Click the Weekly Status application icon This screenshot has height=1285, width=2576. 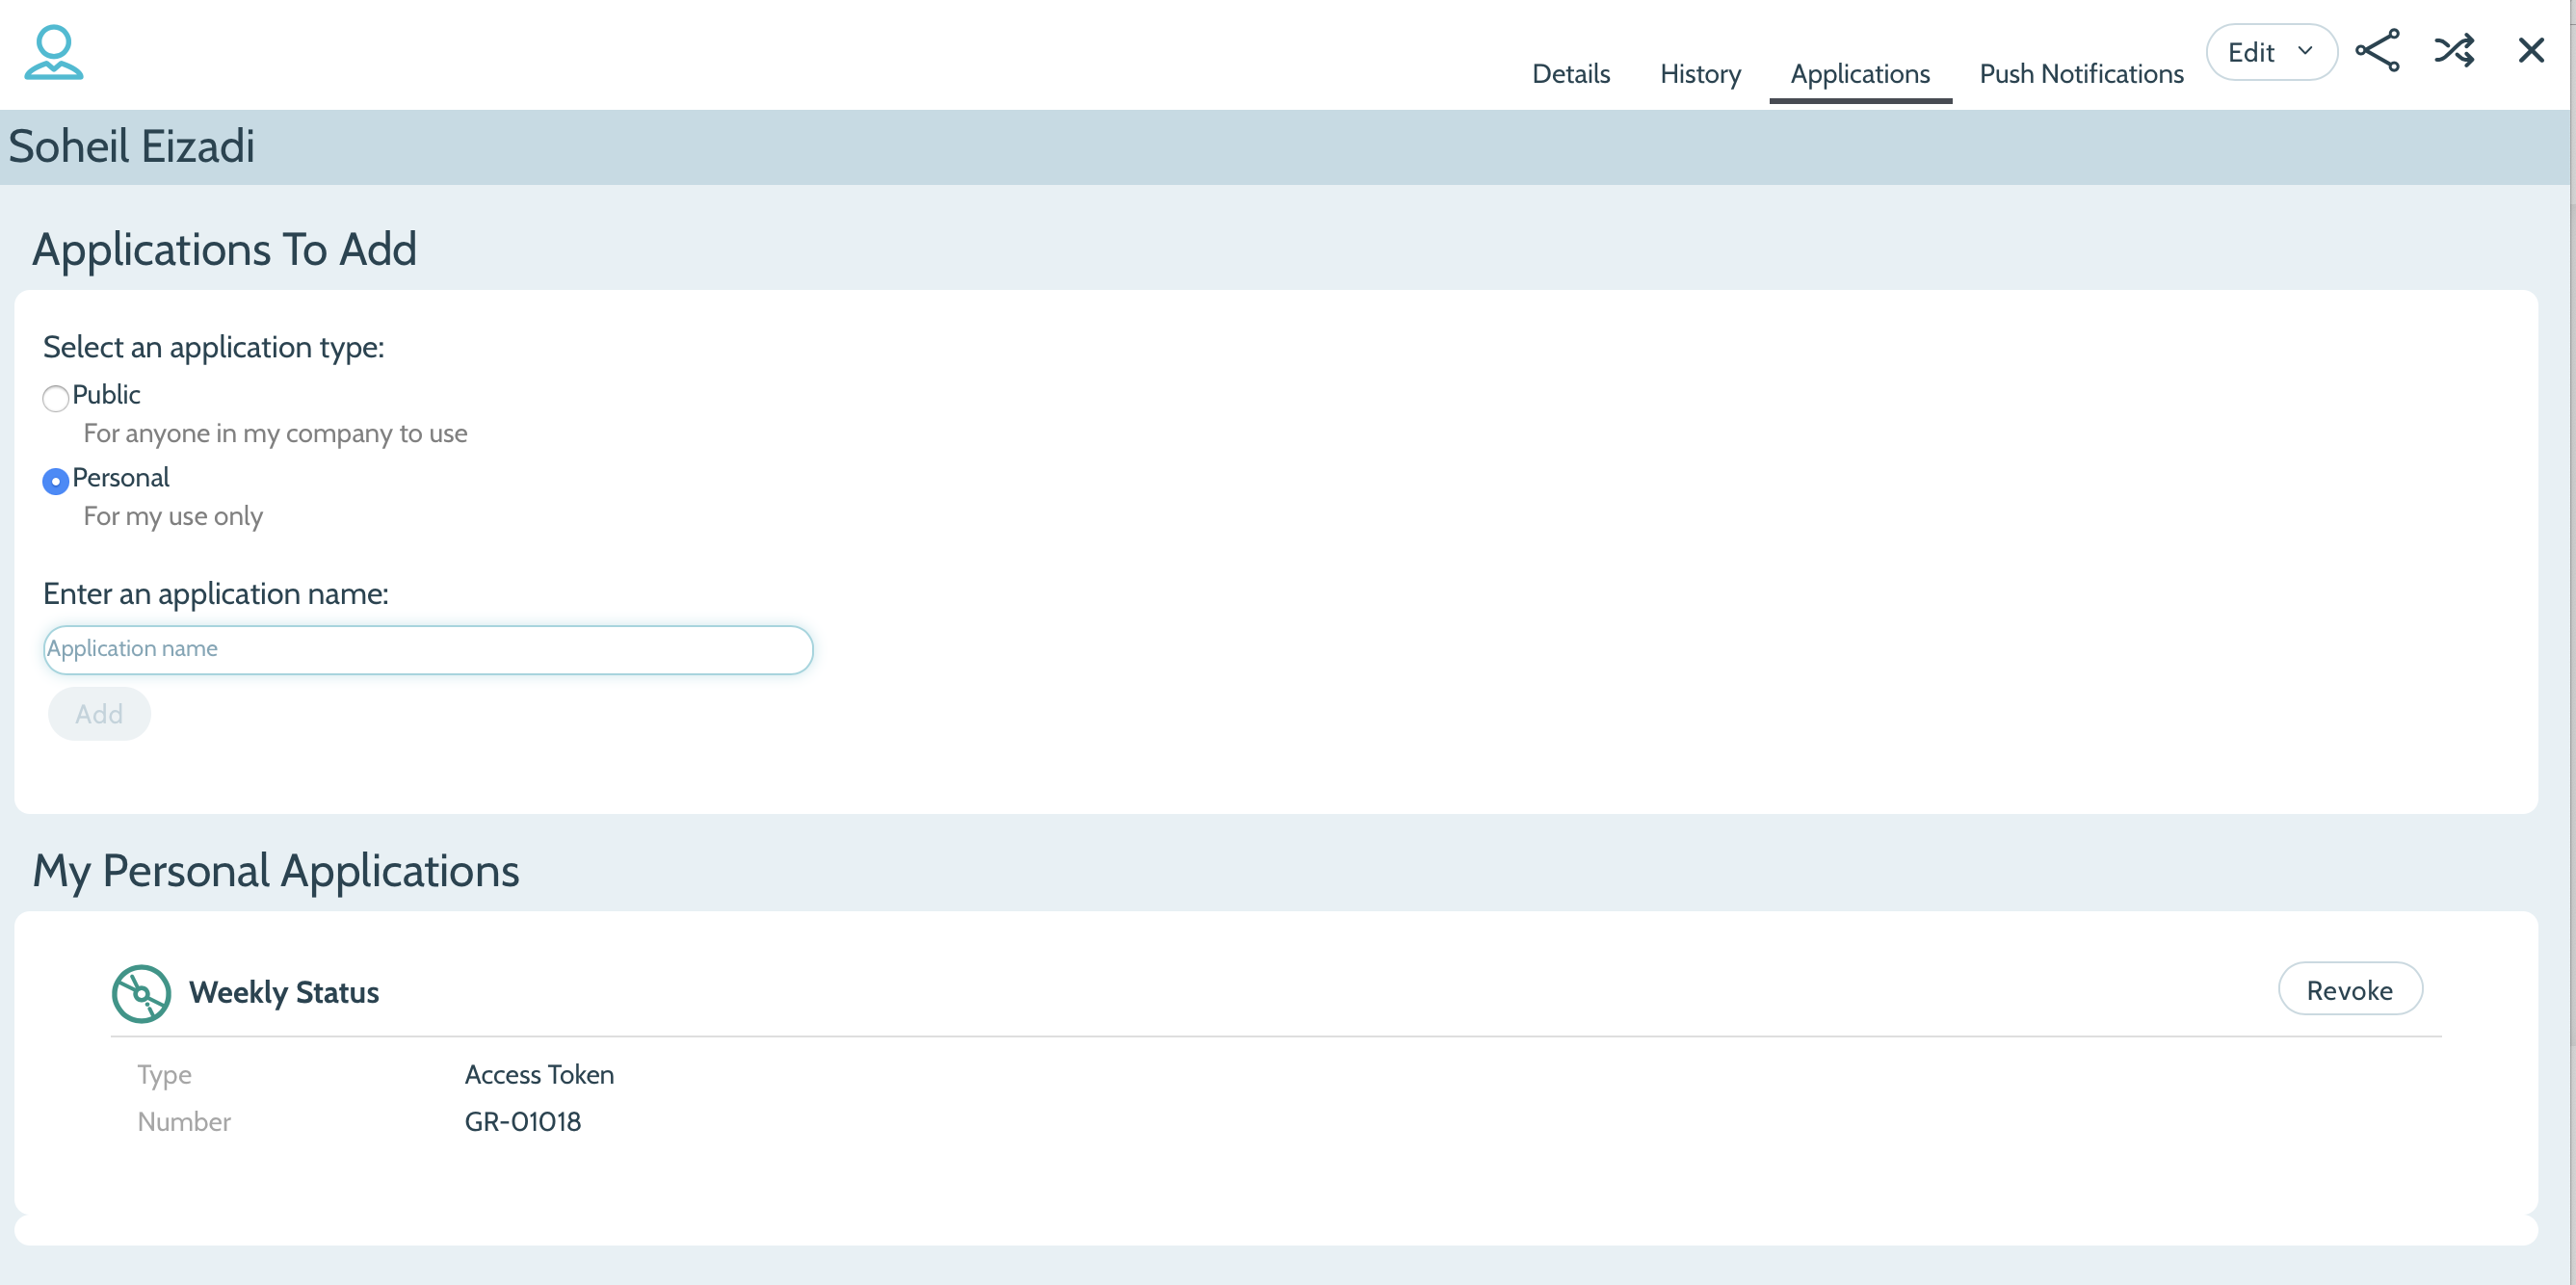click(141, 993)
